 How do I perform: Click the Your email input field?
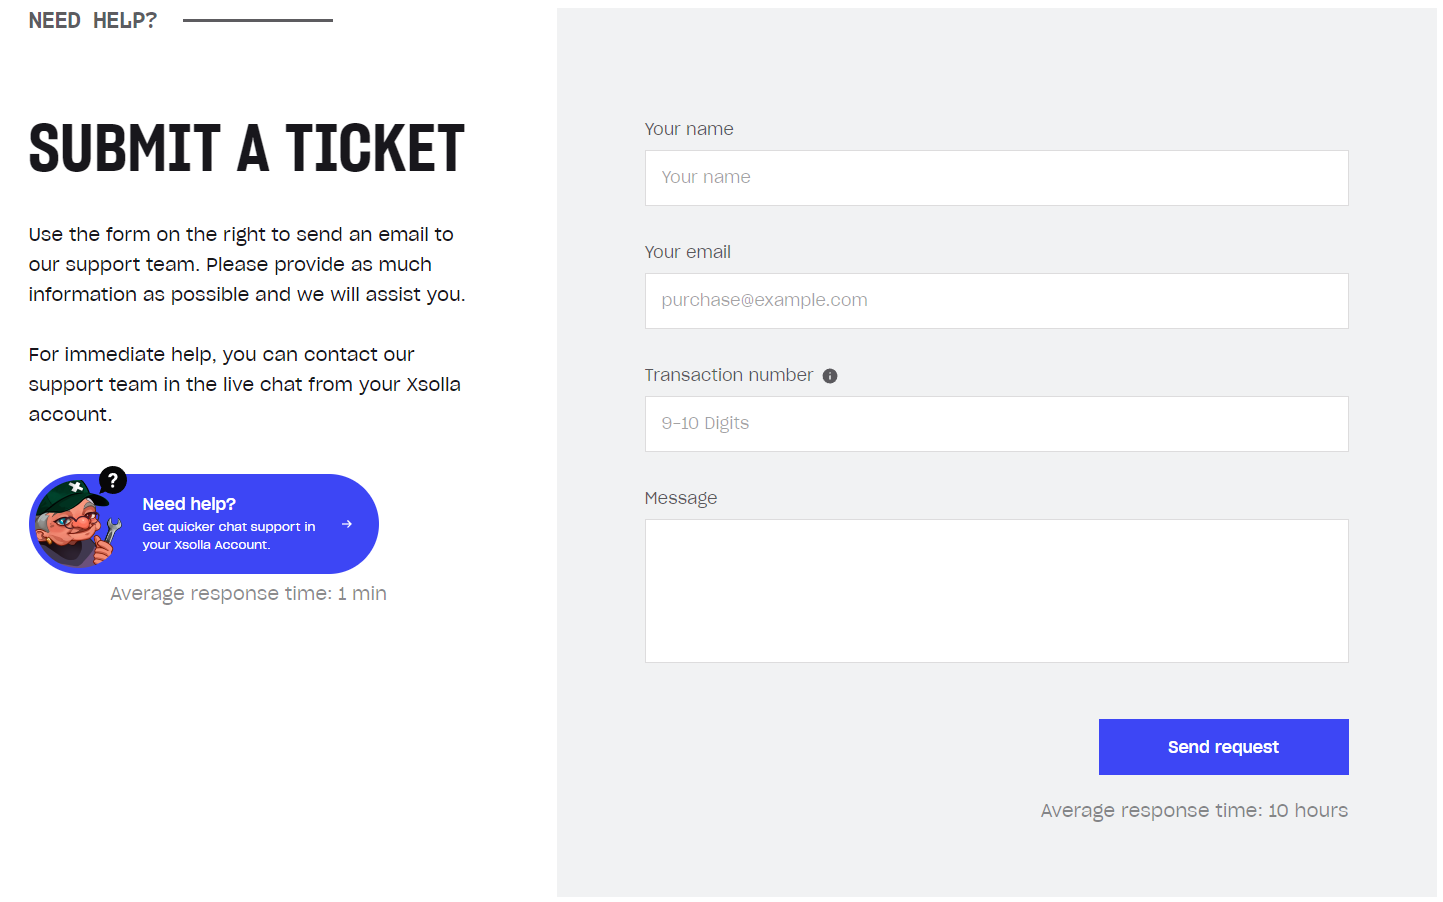pyautogui.click(x=996, y=301)
